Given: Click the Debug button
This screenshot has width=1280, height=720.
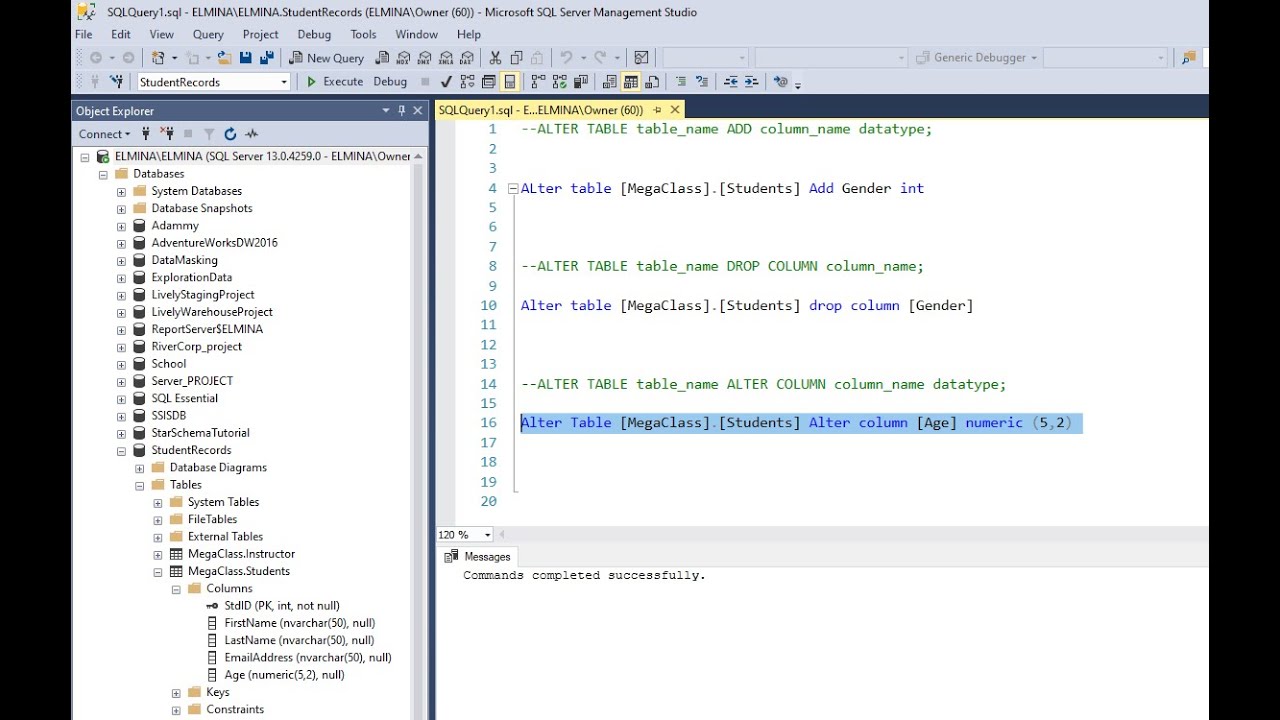Looking at the screenshot, I should (x=390, y=82).
